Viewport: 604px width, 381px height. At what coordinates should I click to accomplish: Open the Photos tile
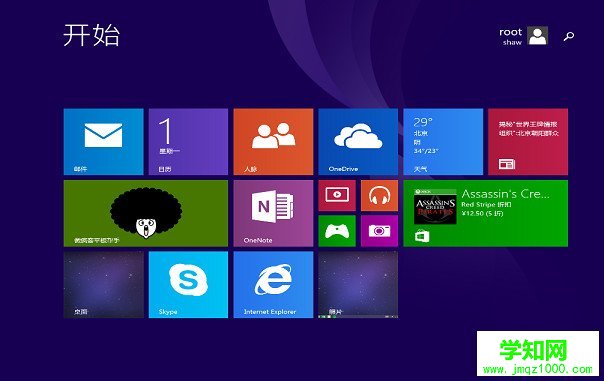pyautogui.click(x=358, y=285)
